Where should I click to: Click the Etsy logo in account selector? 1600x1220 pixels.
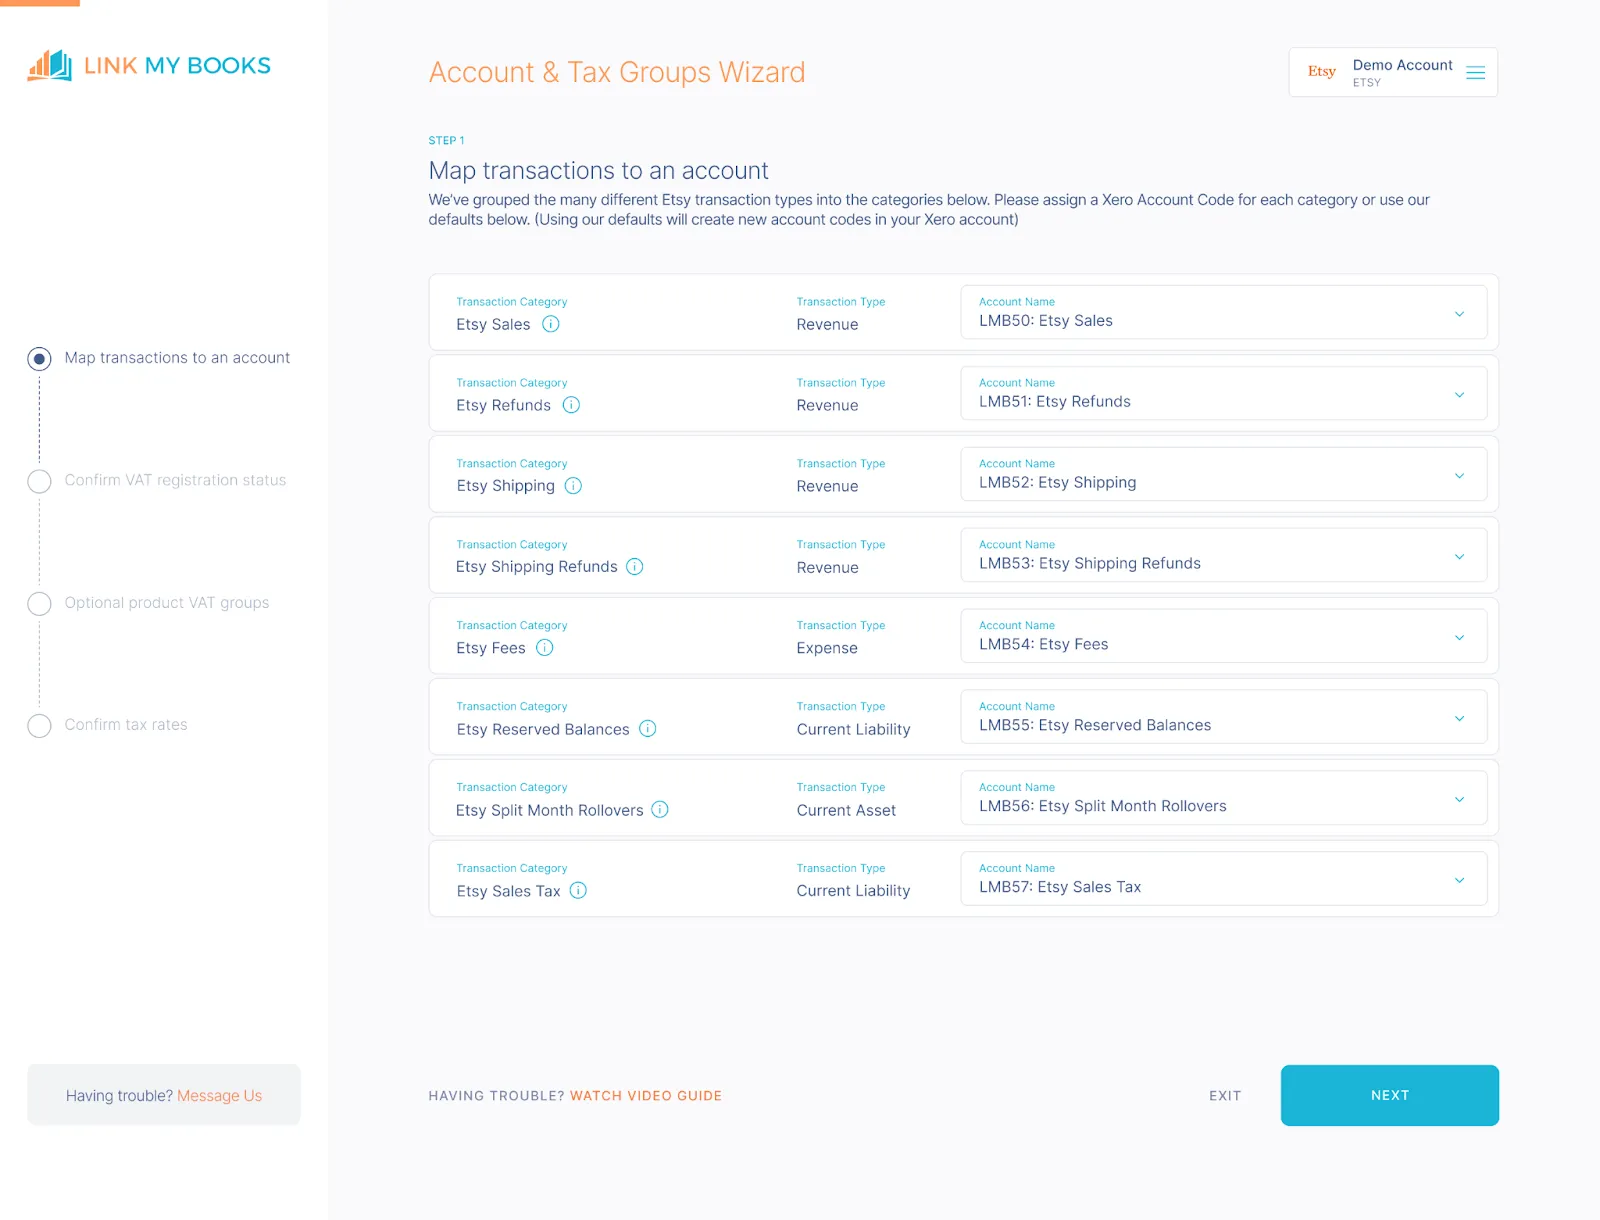pos(1321,72)
